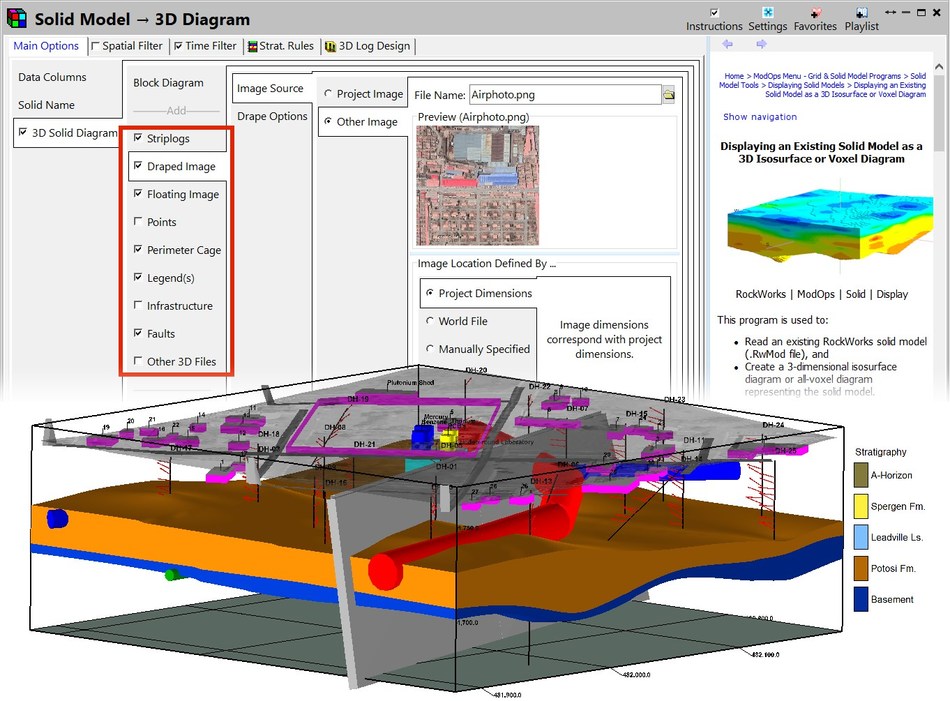Expand the Data Columns section
950x701 pixels.
[52, 77]
